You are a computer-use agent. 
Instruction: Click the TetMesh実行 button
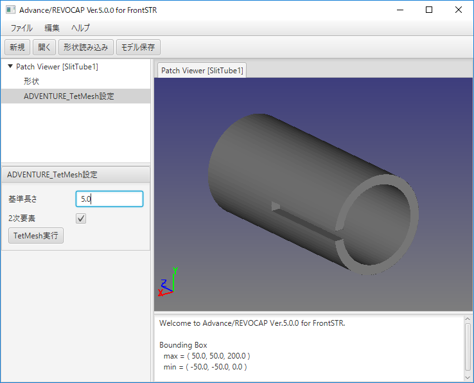click(x=36, y=236)
